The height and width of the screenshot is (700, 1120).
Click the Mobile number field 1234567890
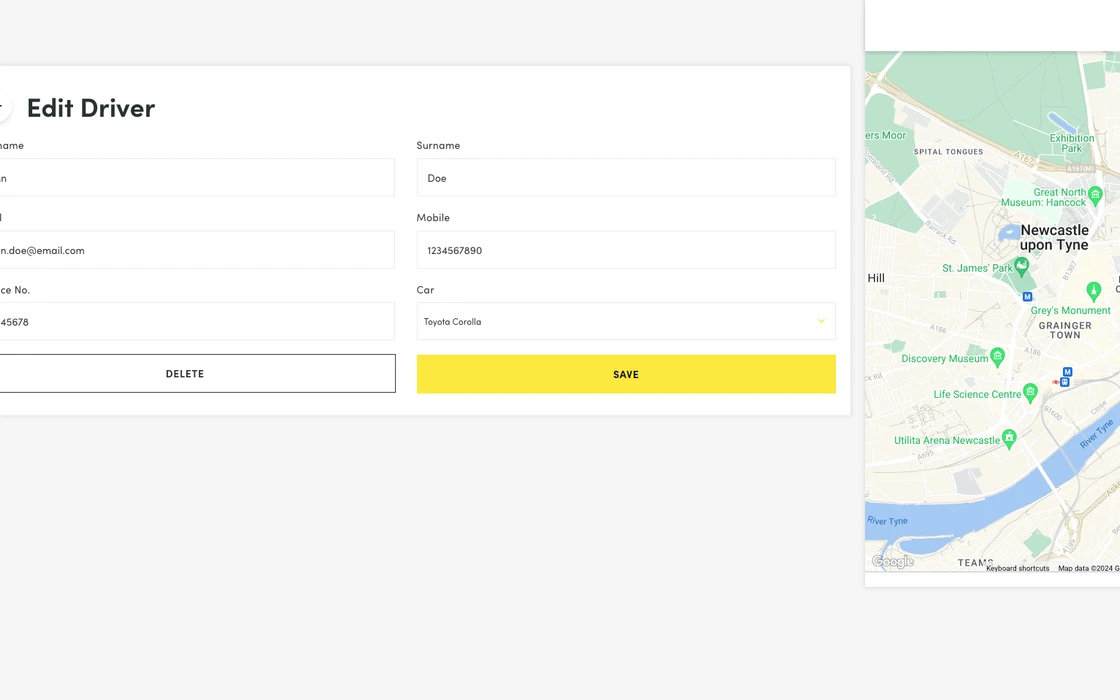[626, 250]
